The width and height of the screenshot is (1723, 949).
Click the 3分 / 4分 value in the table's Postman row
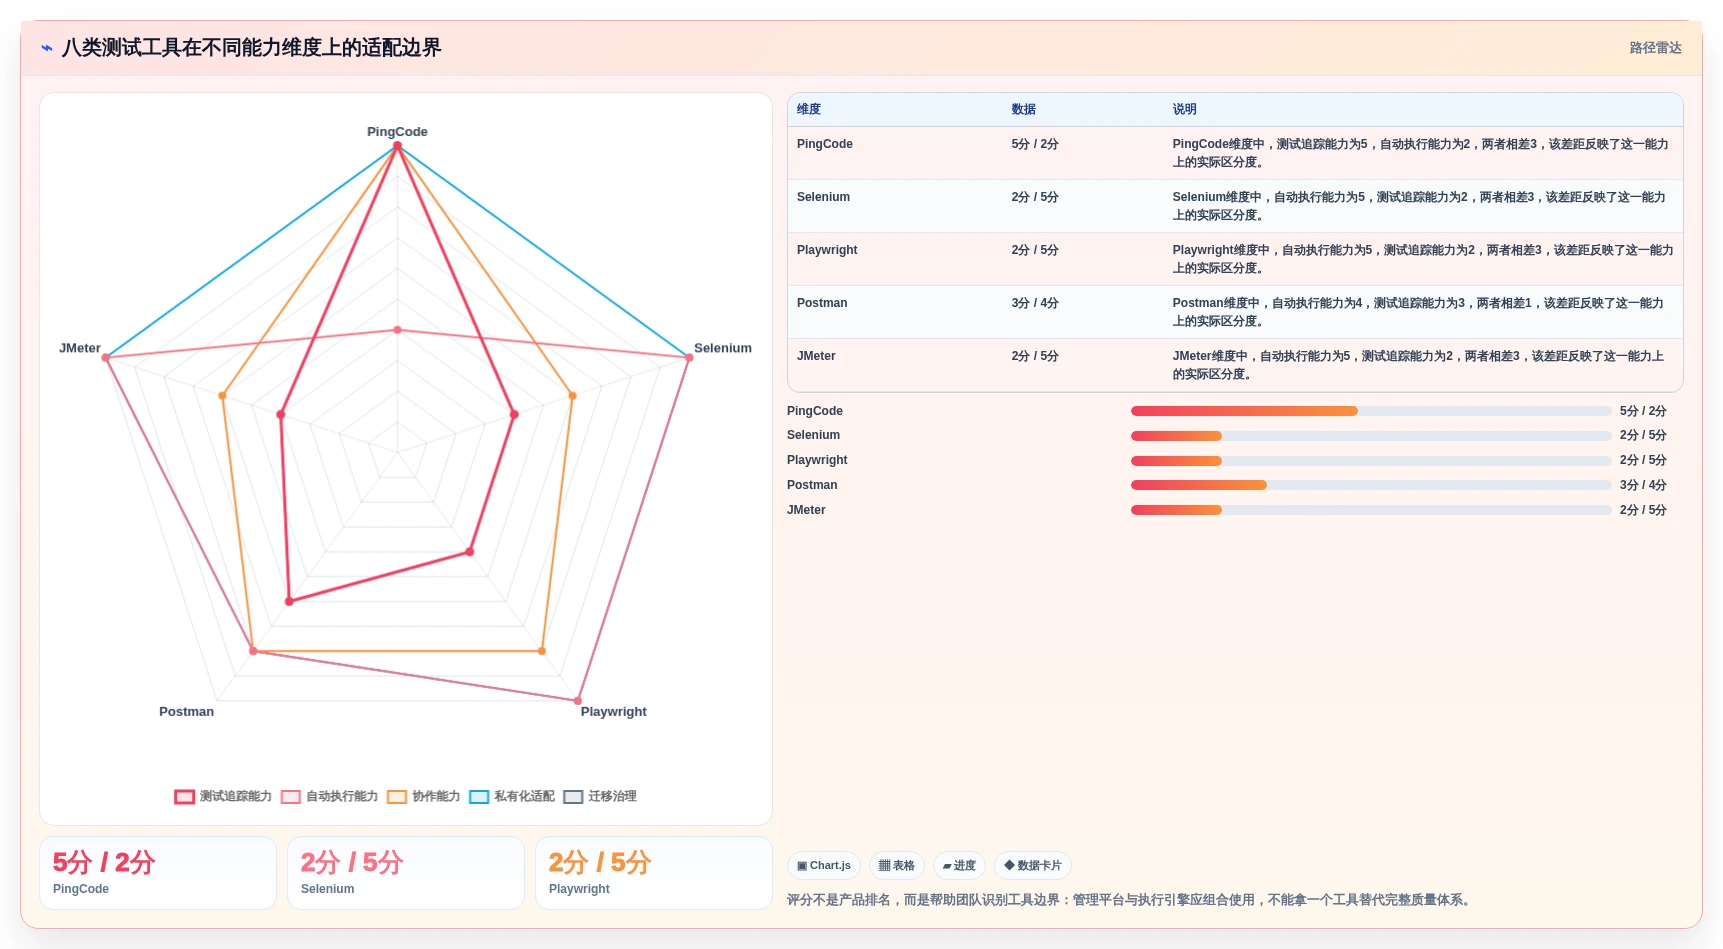pos(1035,303)
